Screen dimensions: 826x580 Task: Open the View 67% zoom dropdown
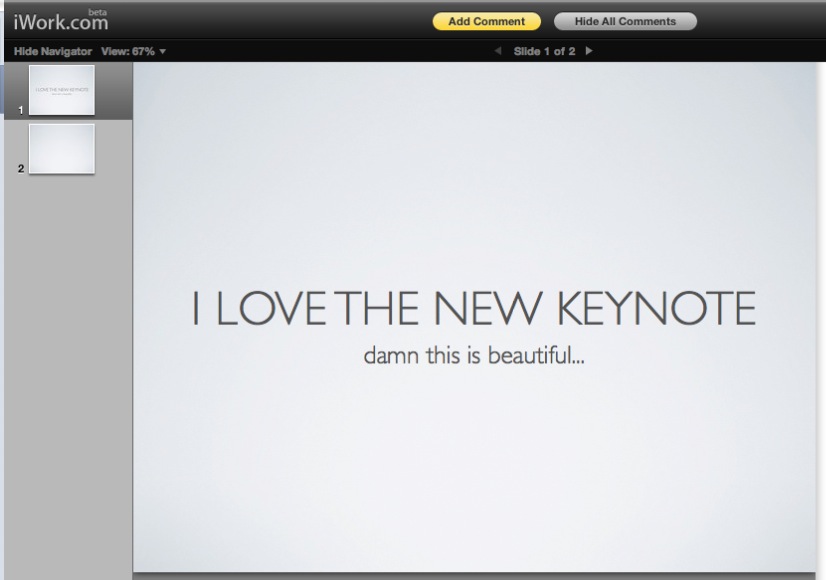pyautogui.click(x=133, y=51)
